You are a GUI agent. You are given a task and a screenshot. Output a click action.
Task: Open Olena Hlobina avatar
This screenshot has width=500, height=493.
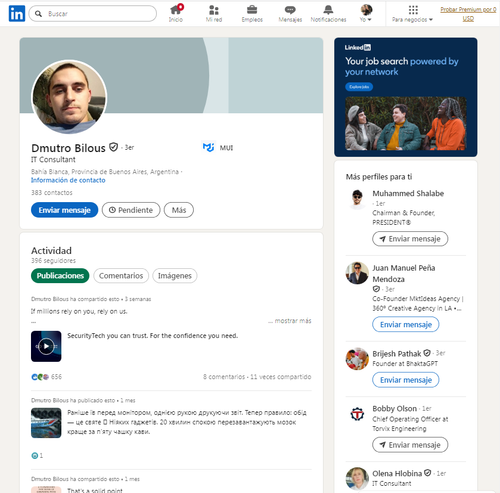(357, 478)
